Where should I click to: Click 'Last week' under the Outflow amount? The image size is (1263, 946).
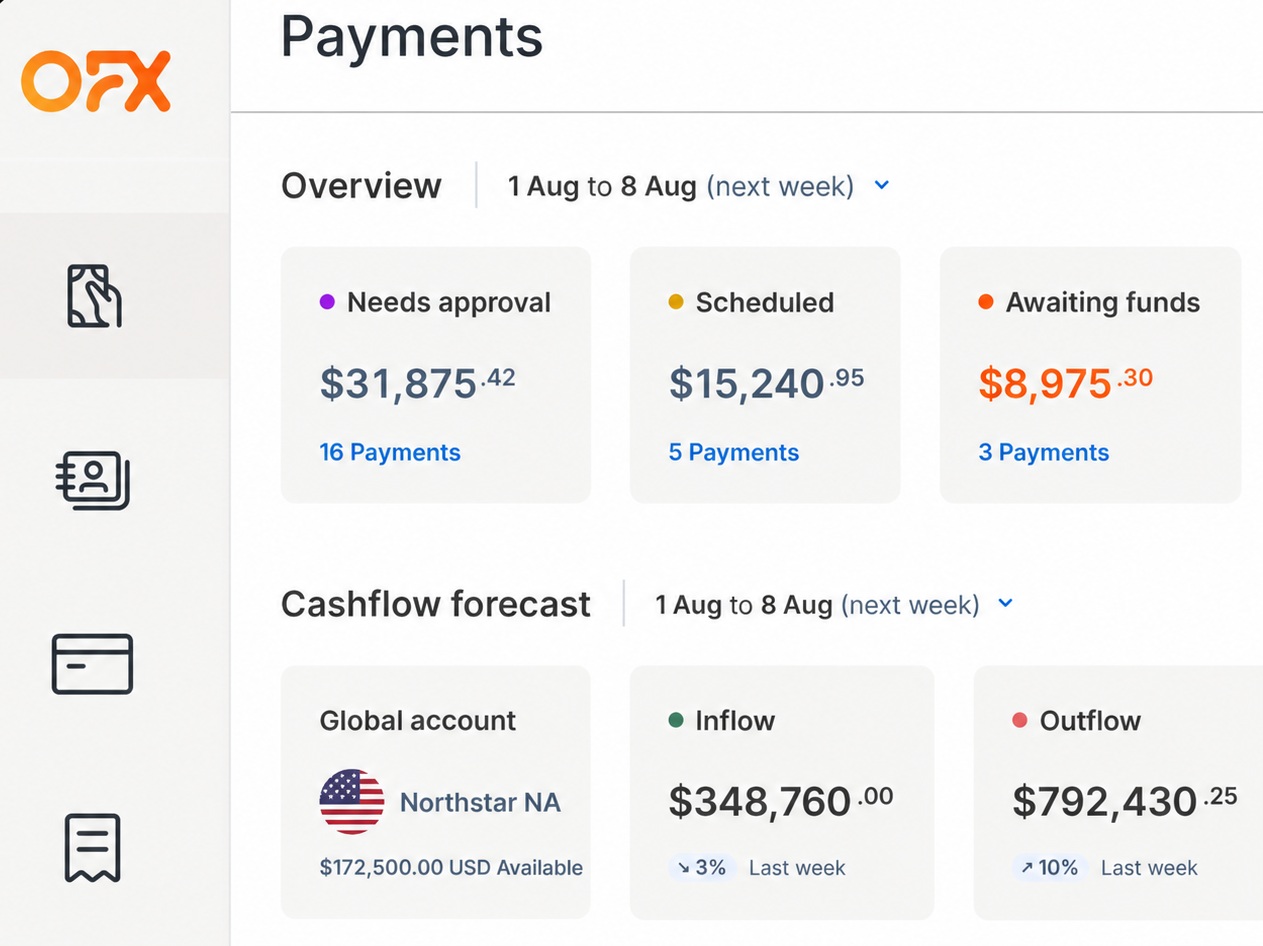coord(1149,868)
